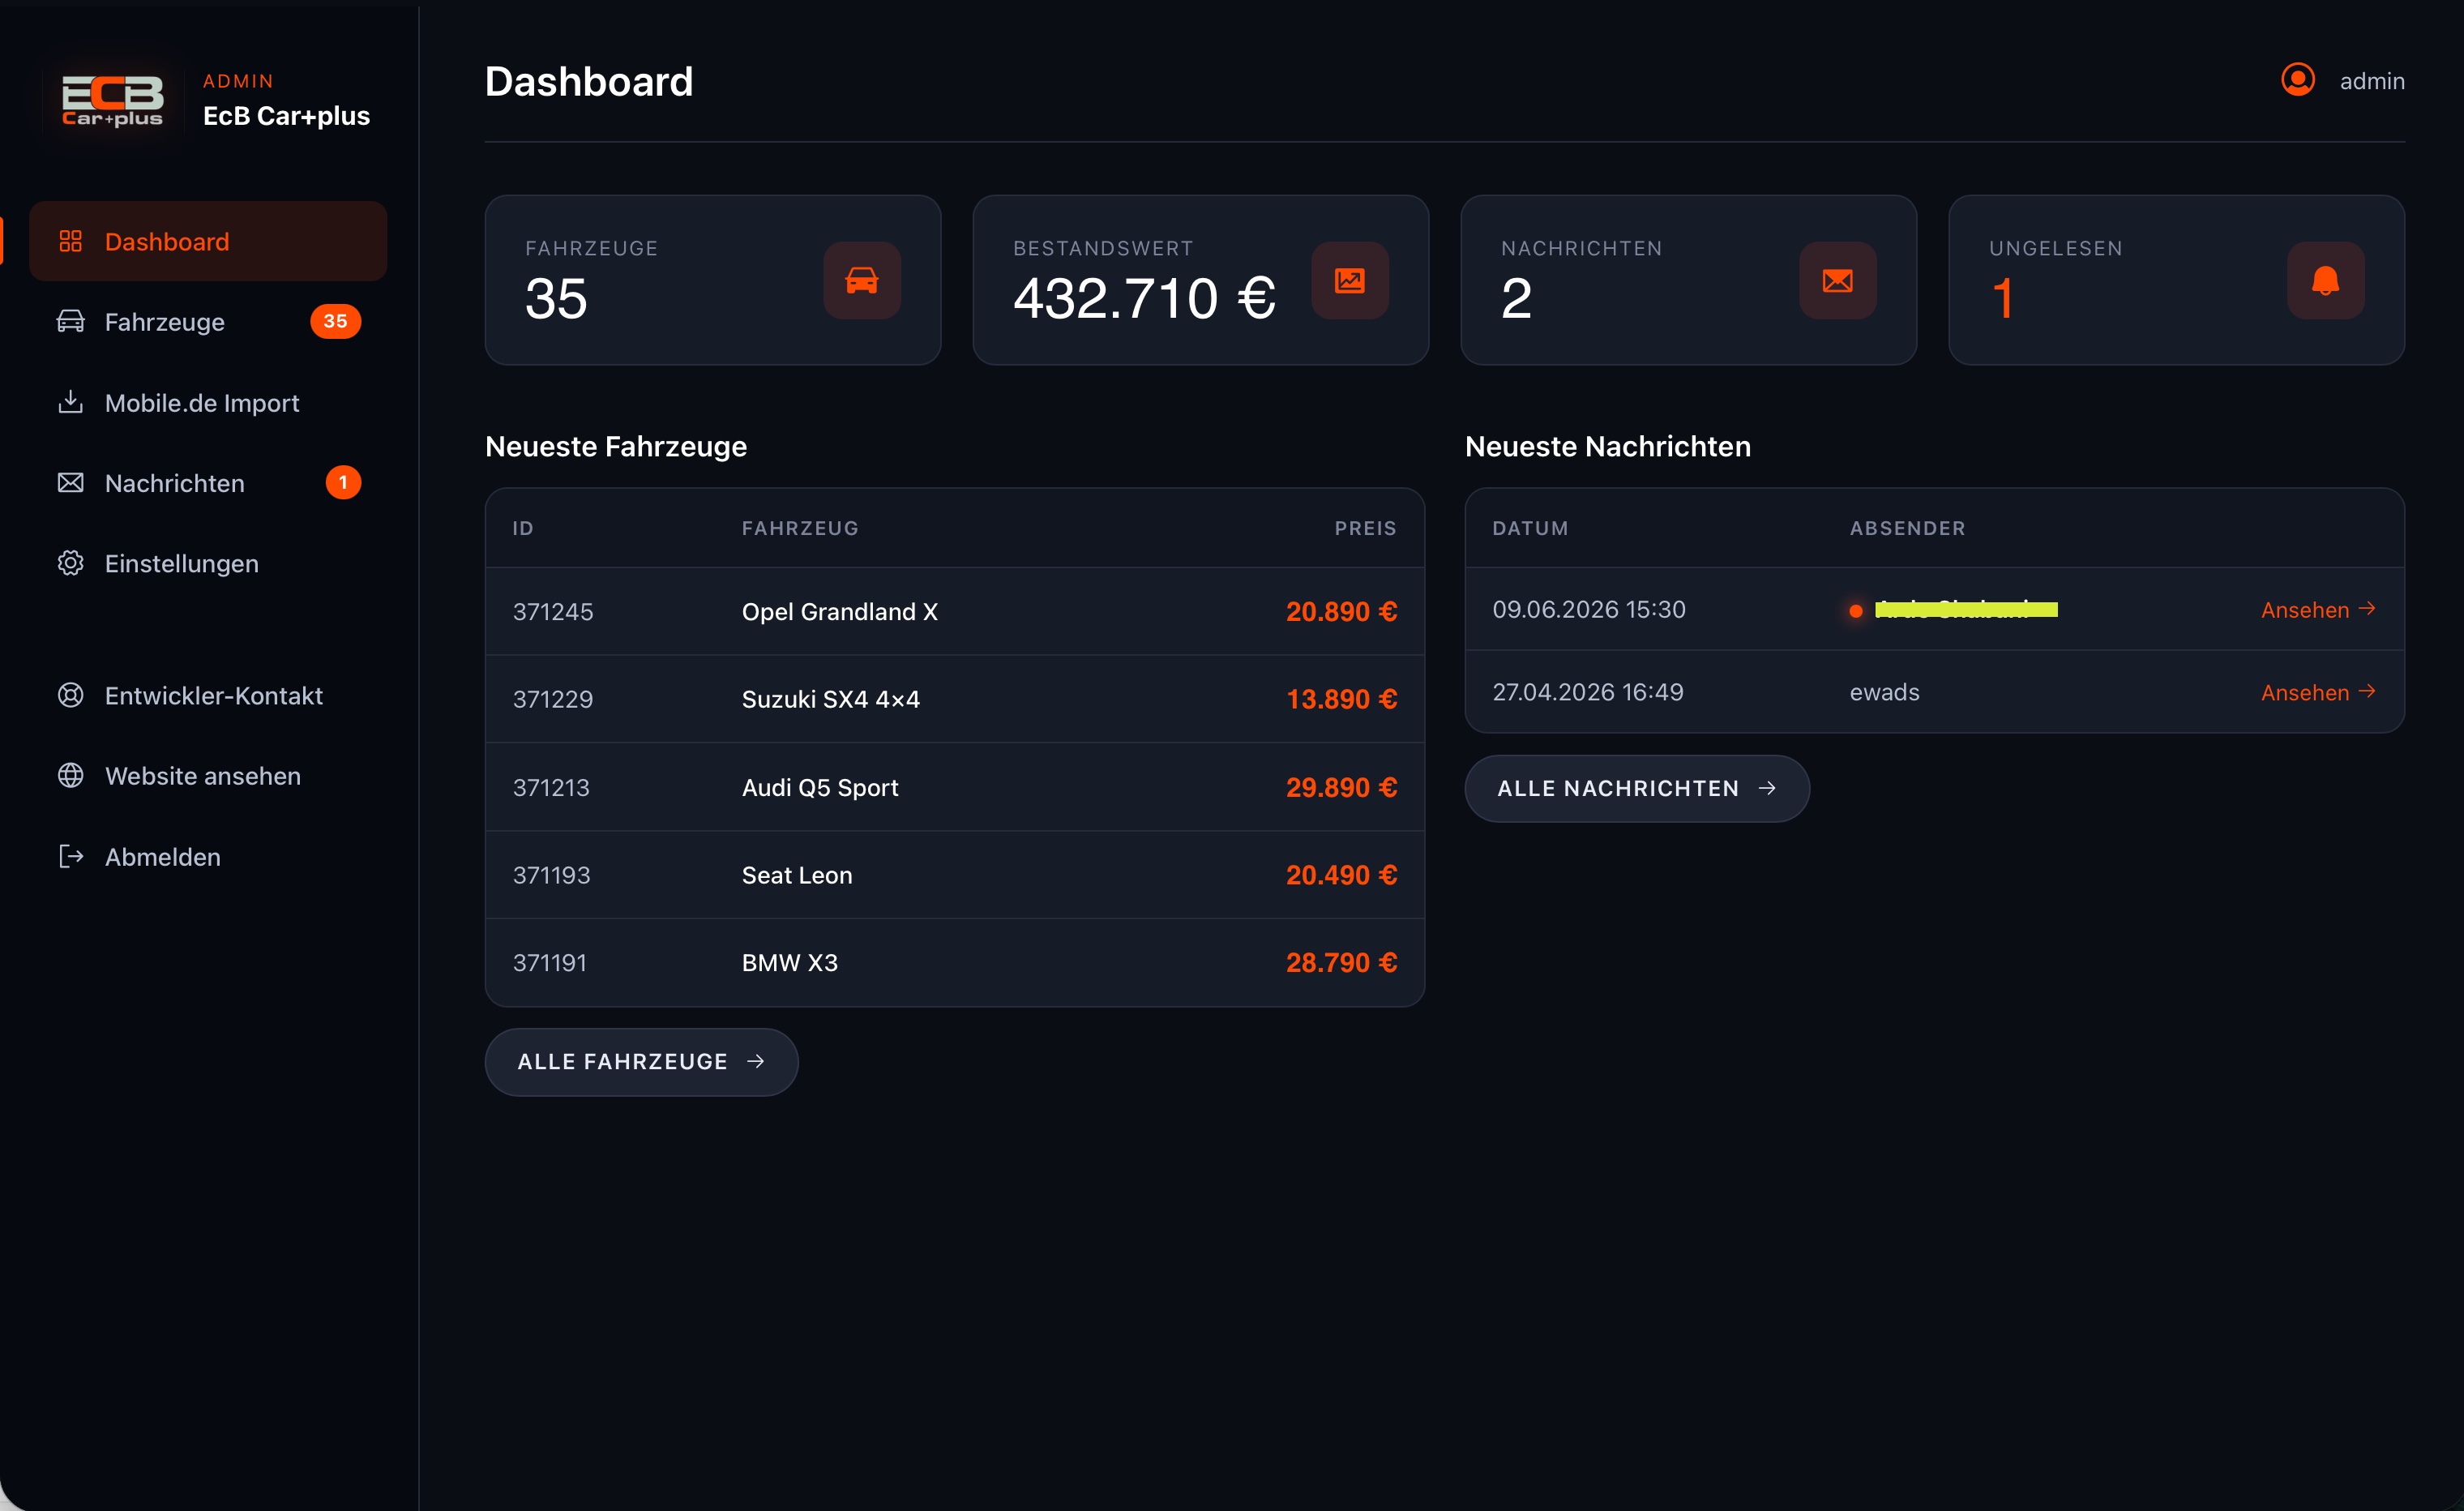Select the Opel Grandland X row
2464x1511 pixels.
(954, 611)
